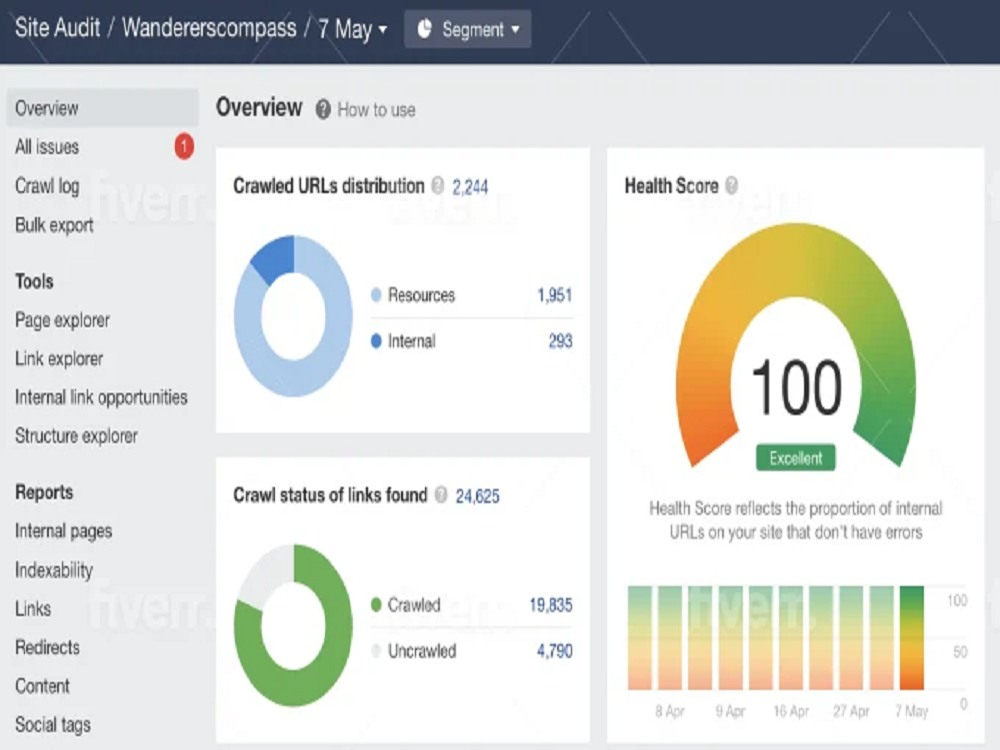1000x750 pixels.
Task: Click the 100 health score value
Action: pos(797,387)
